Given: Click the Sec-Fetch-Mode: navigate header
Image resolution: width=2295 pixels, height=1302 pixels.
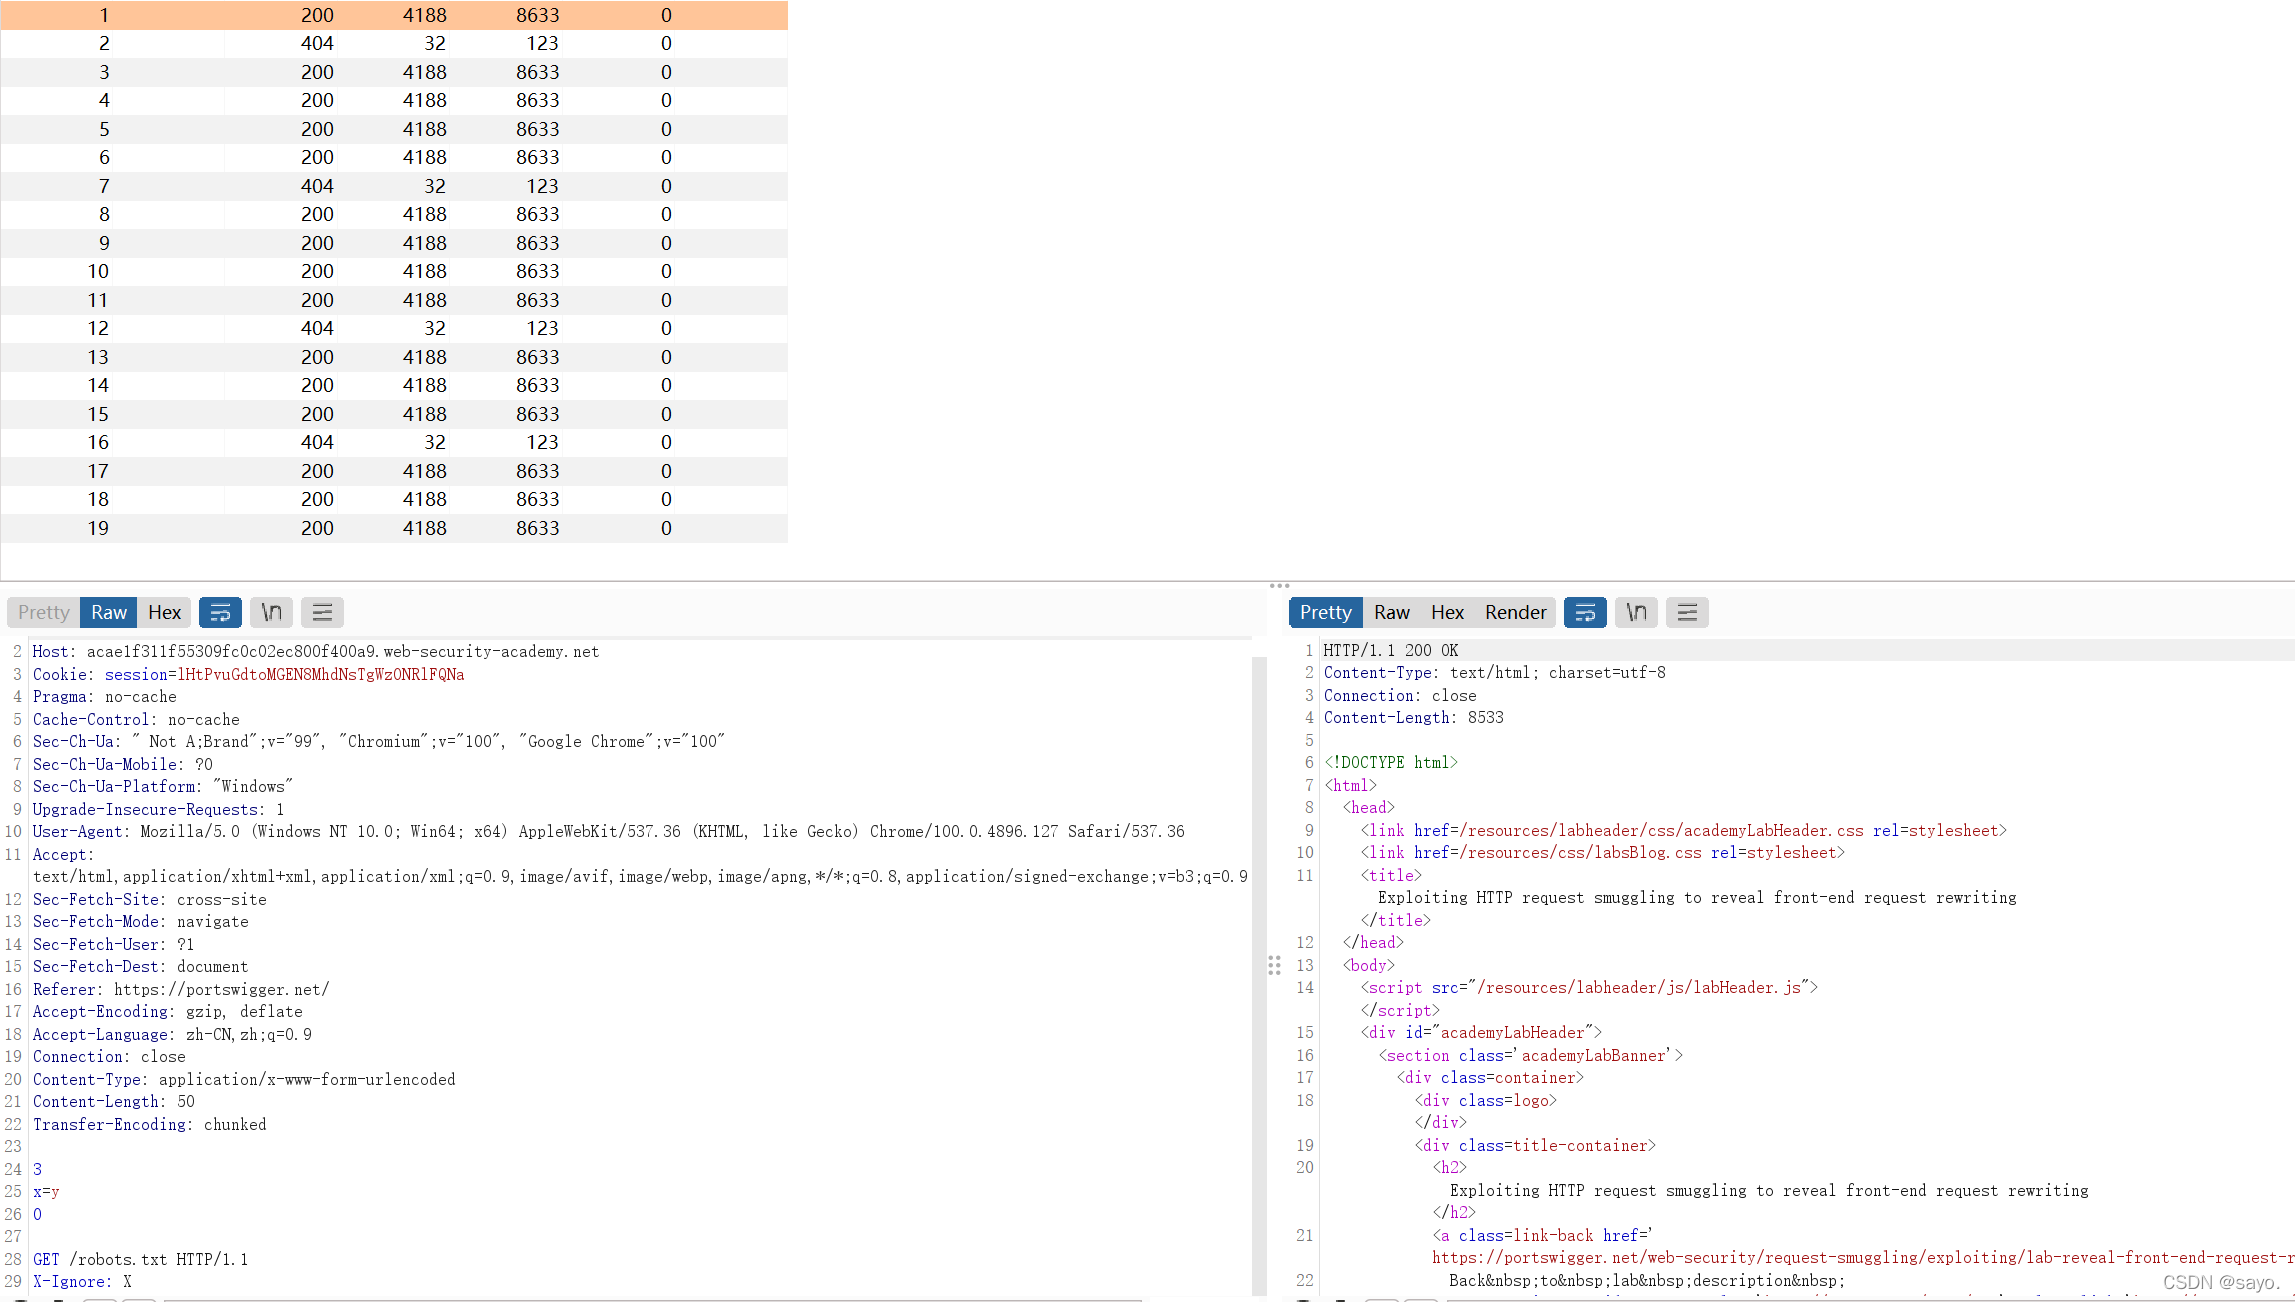Looking at the screenshot, I should 141,921.
